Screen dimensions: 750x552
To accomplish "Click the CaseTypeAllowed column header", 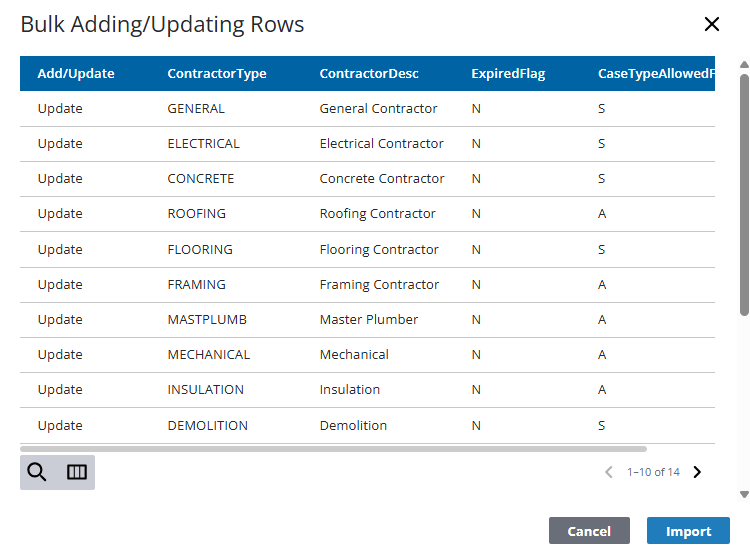I will point(655,73).
